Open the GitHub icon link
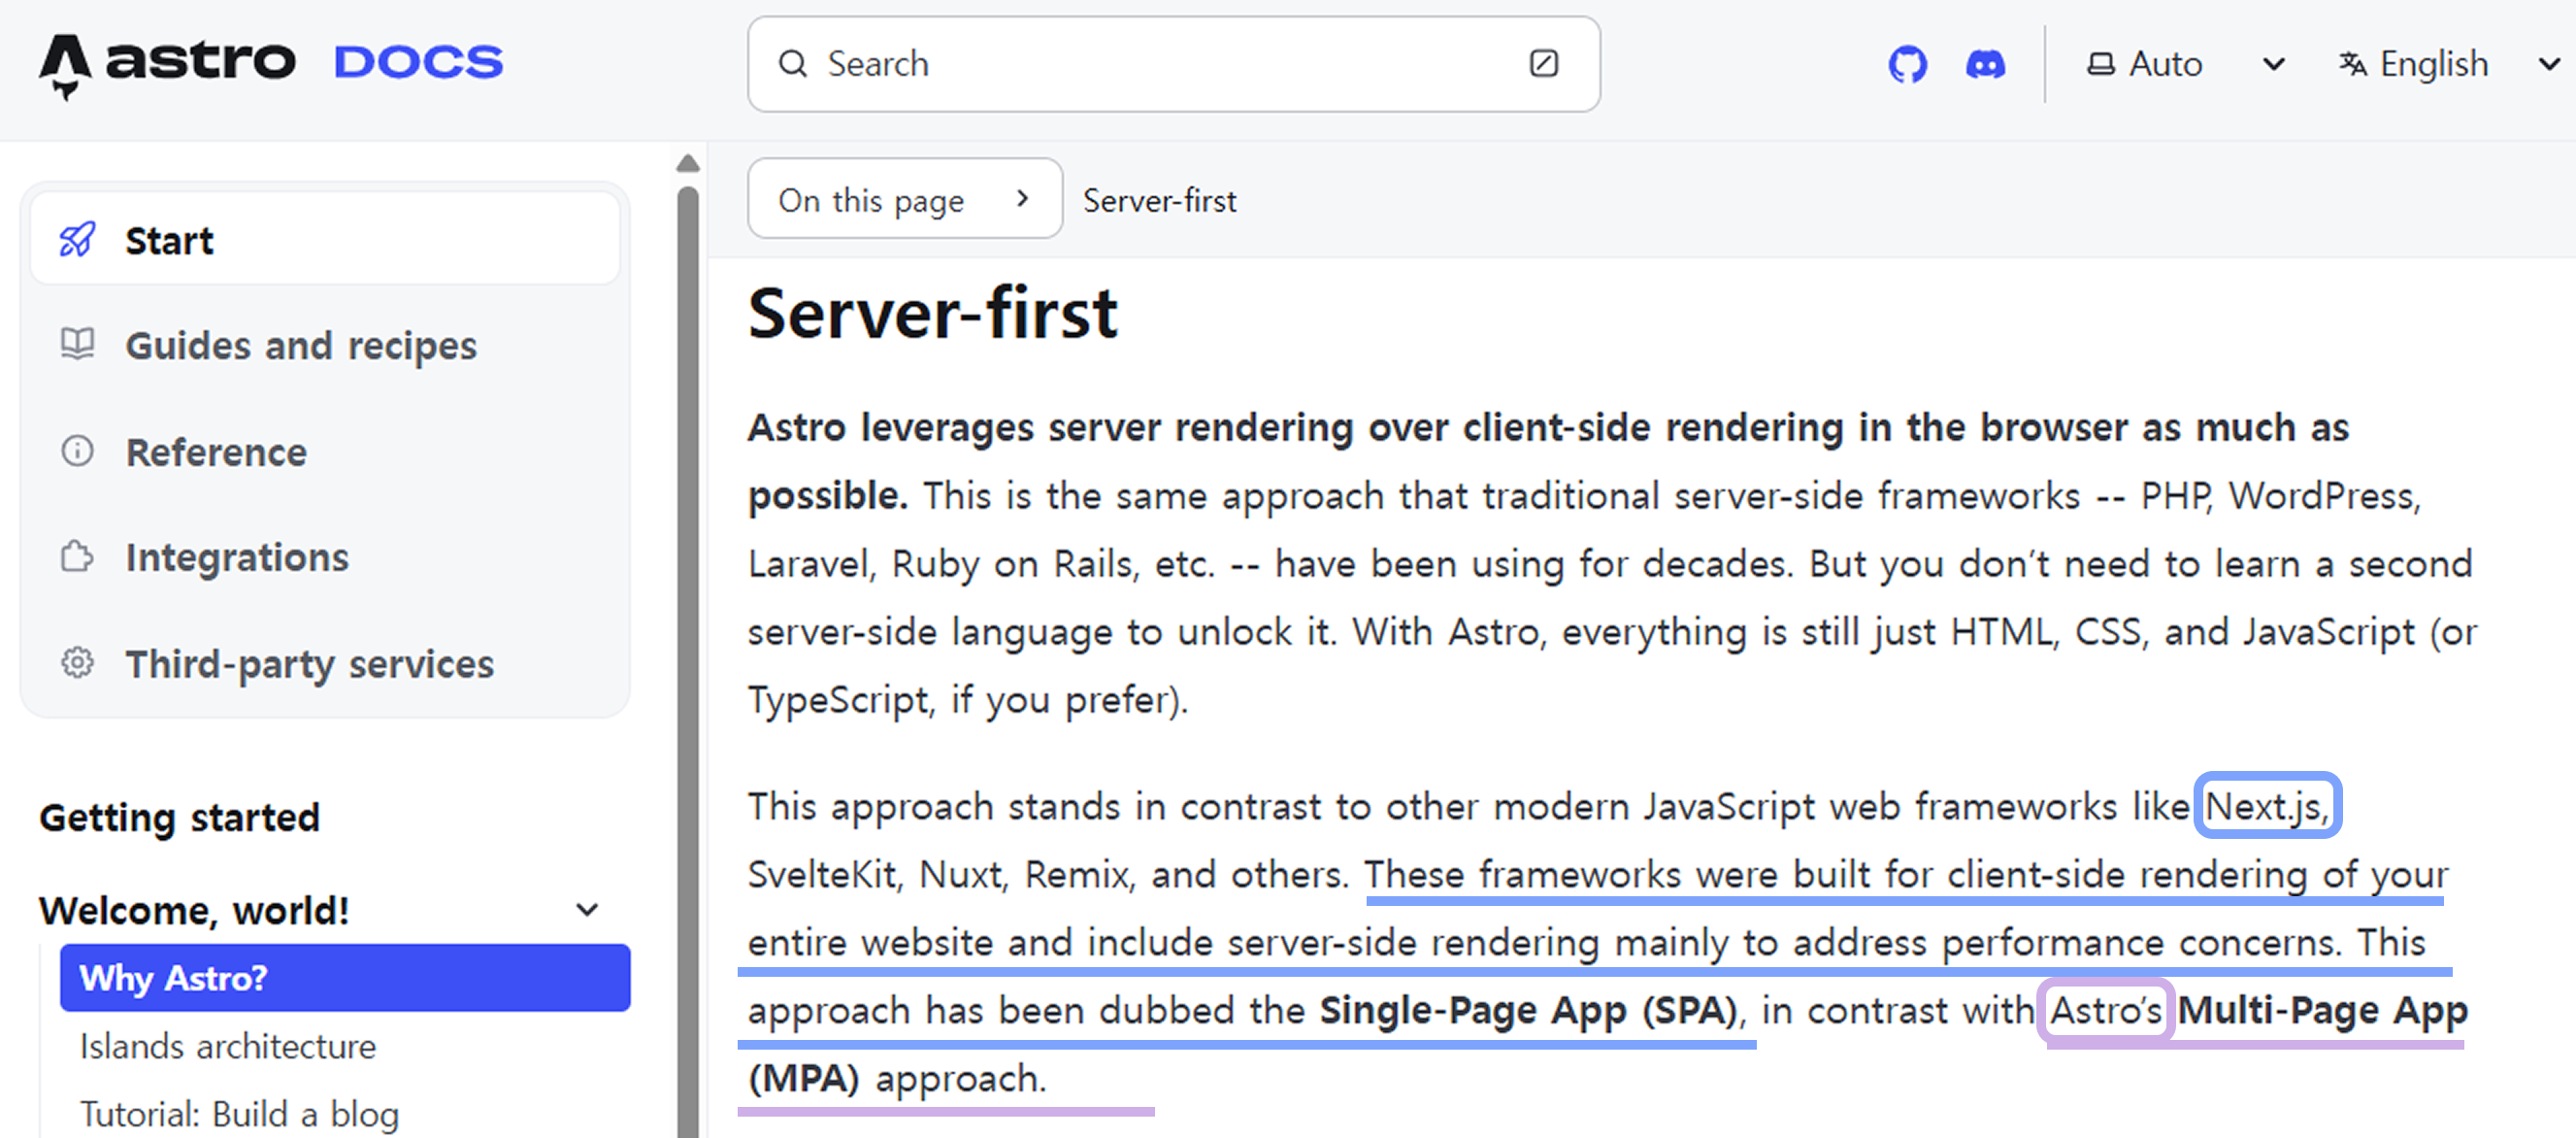2576x1138 pixels. pos(1907,65)
